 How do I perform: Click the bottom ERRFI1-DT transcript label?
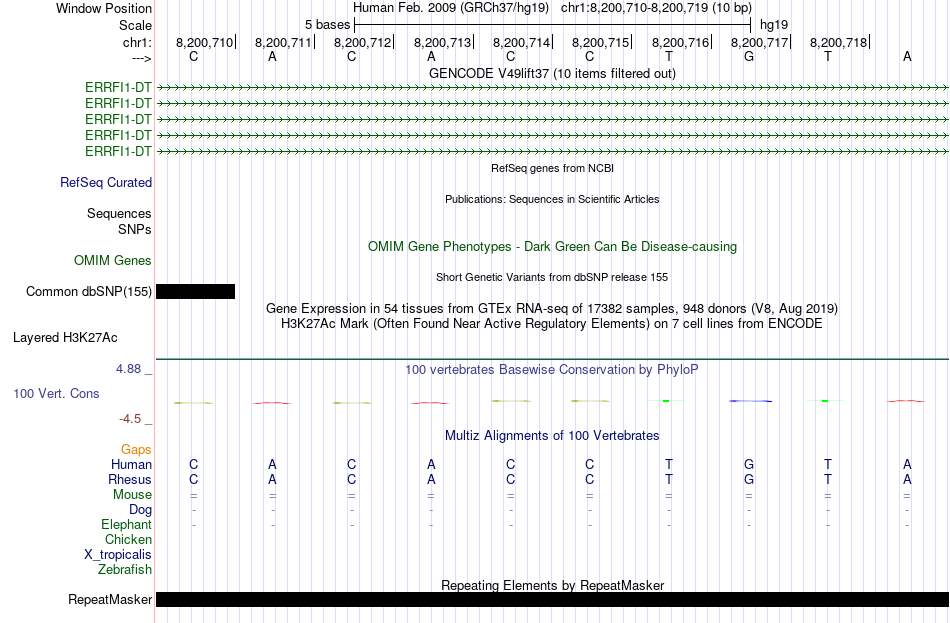pos(118,152)
